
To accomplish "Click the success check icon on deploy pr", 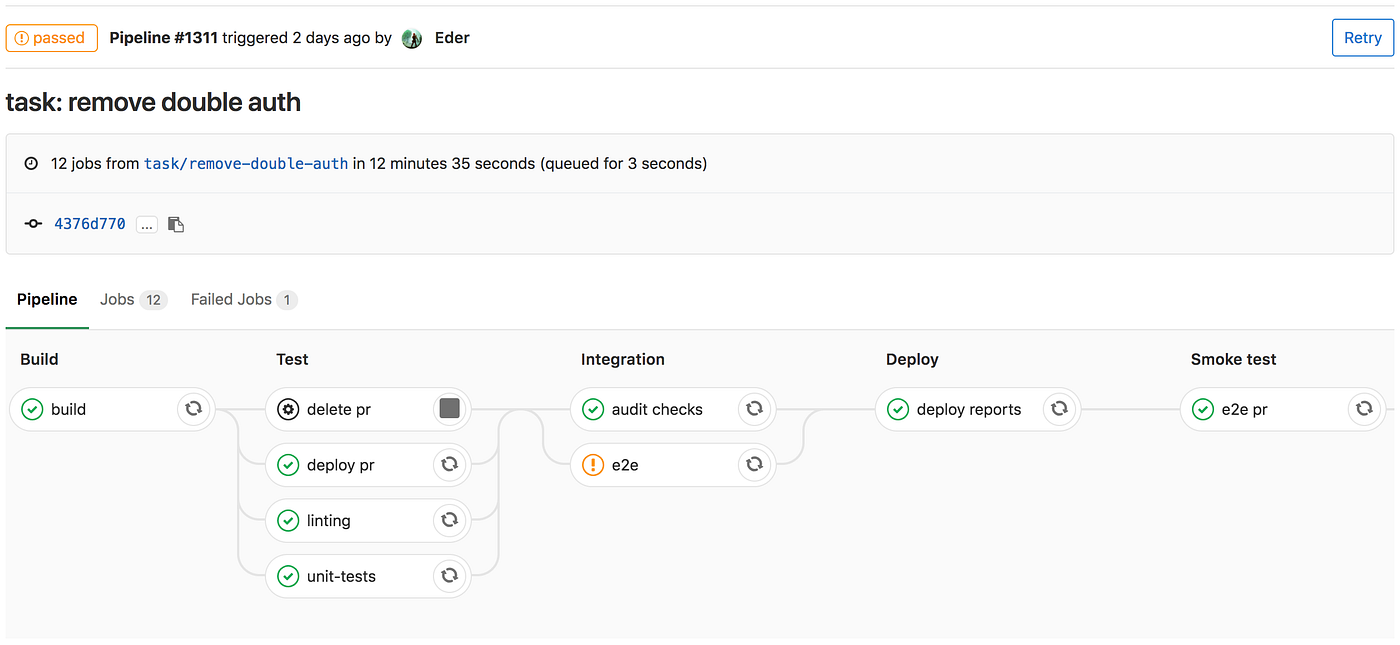I will [288, 464].
